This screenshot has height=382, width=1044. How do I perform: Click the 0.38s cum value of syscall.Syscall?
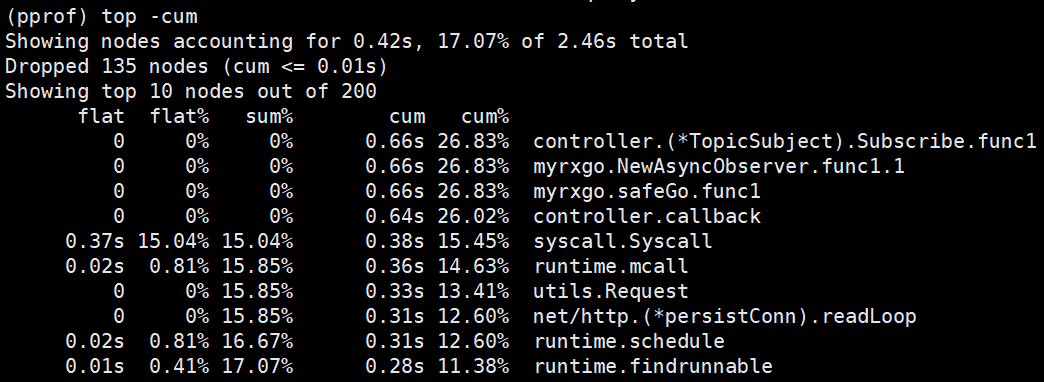pyautogui.click(x=394, y=241)
